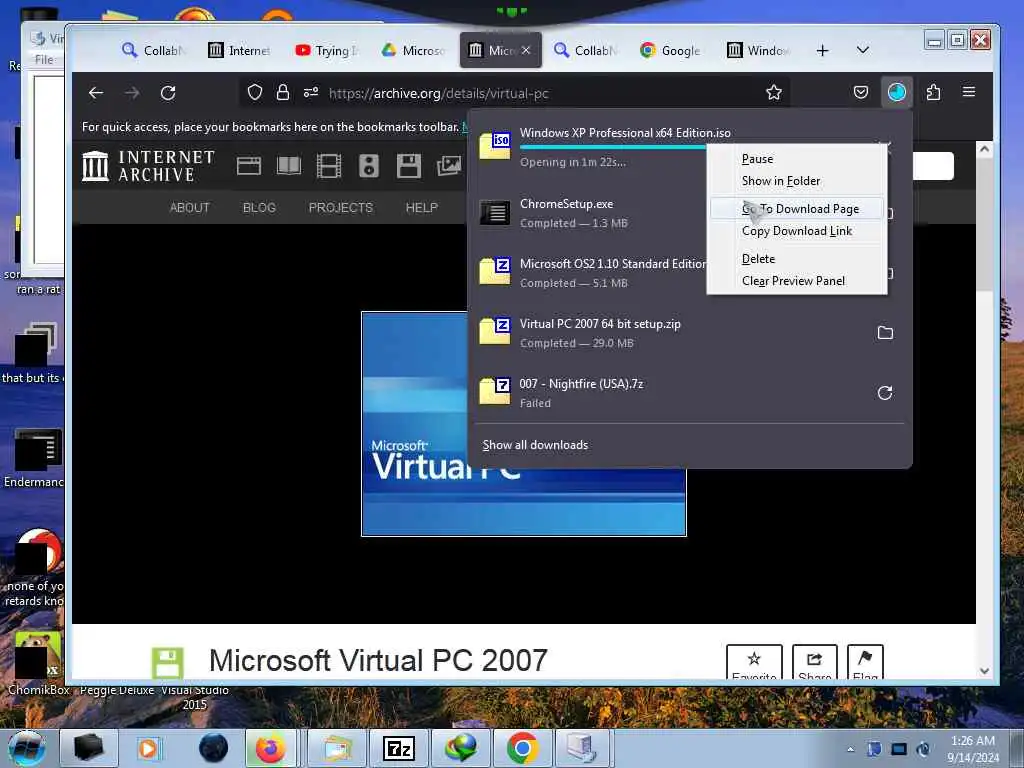
Task: Choose Show in Folder
Action: point(781,181)
